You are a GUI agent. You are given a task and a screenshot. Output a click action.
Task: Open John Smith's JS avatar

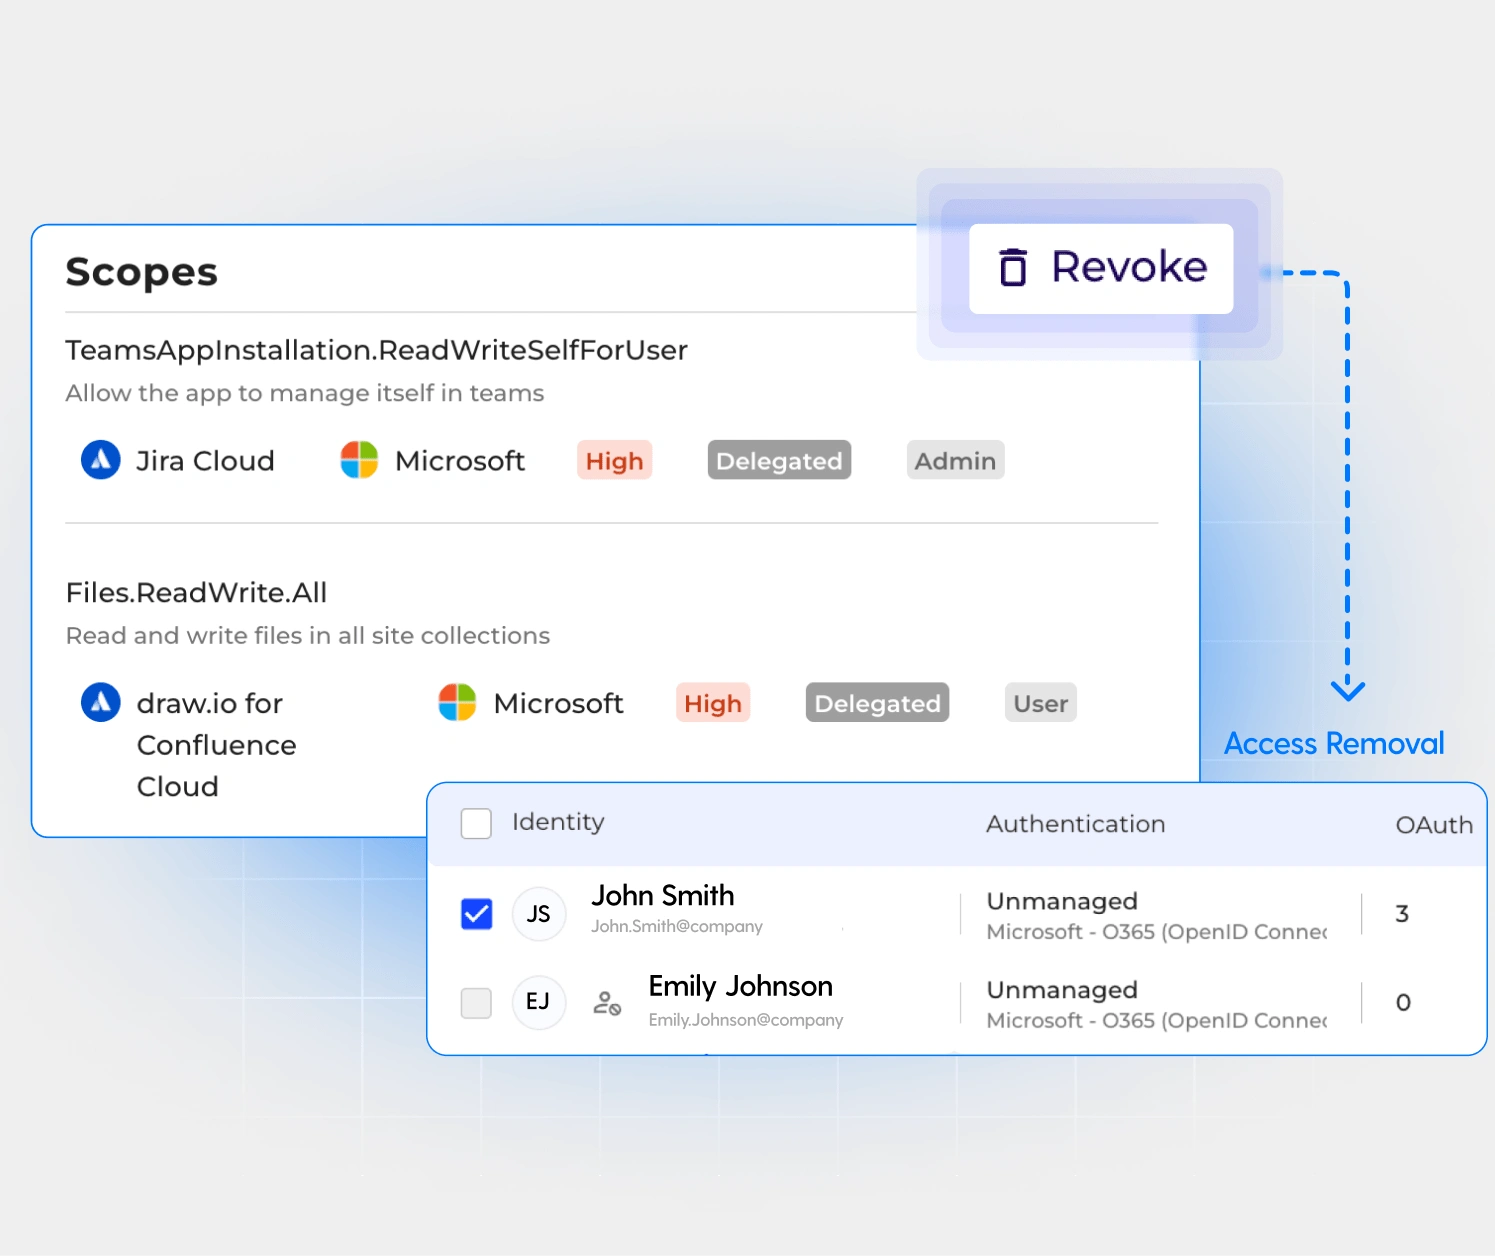click(539, 913)
